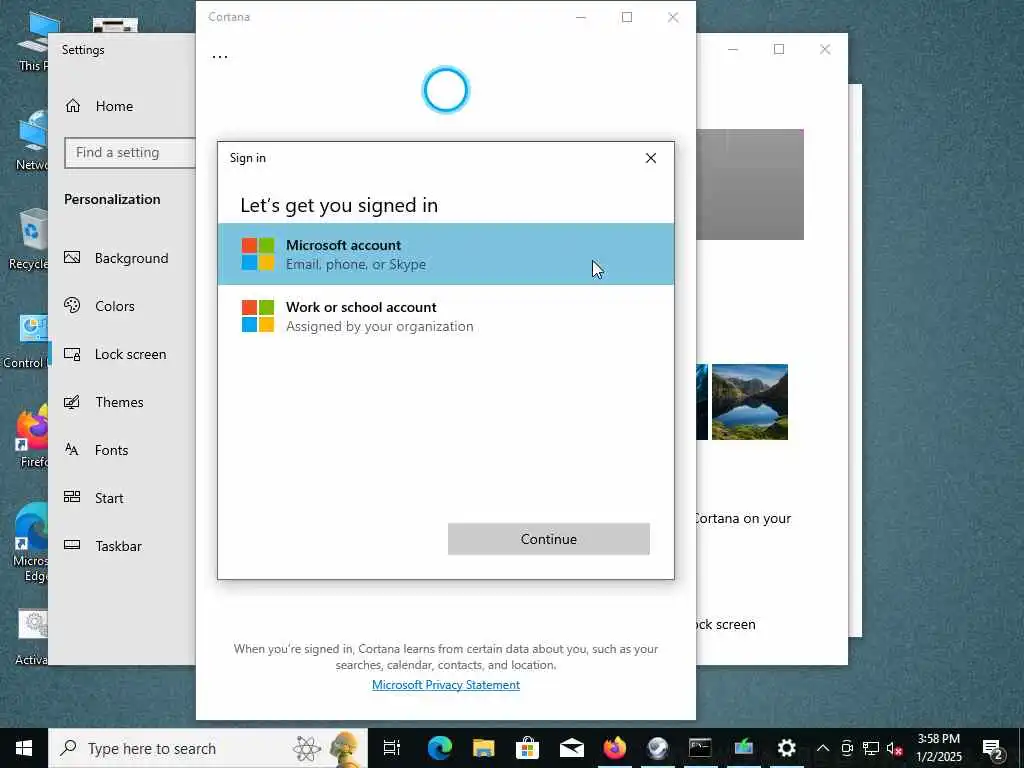Viewport: 1024px width, 768px height.
Task: Click the muted volume tray icon
Action: pyautogui.click(x=895, y=748)
